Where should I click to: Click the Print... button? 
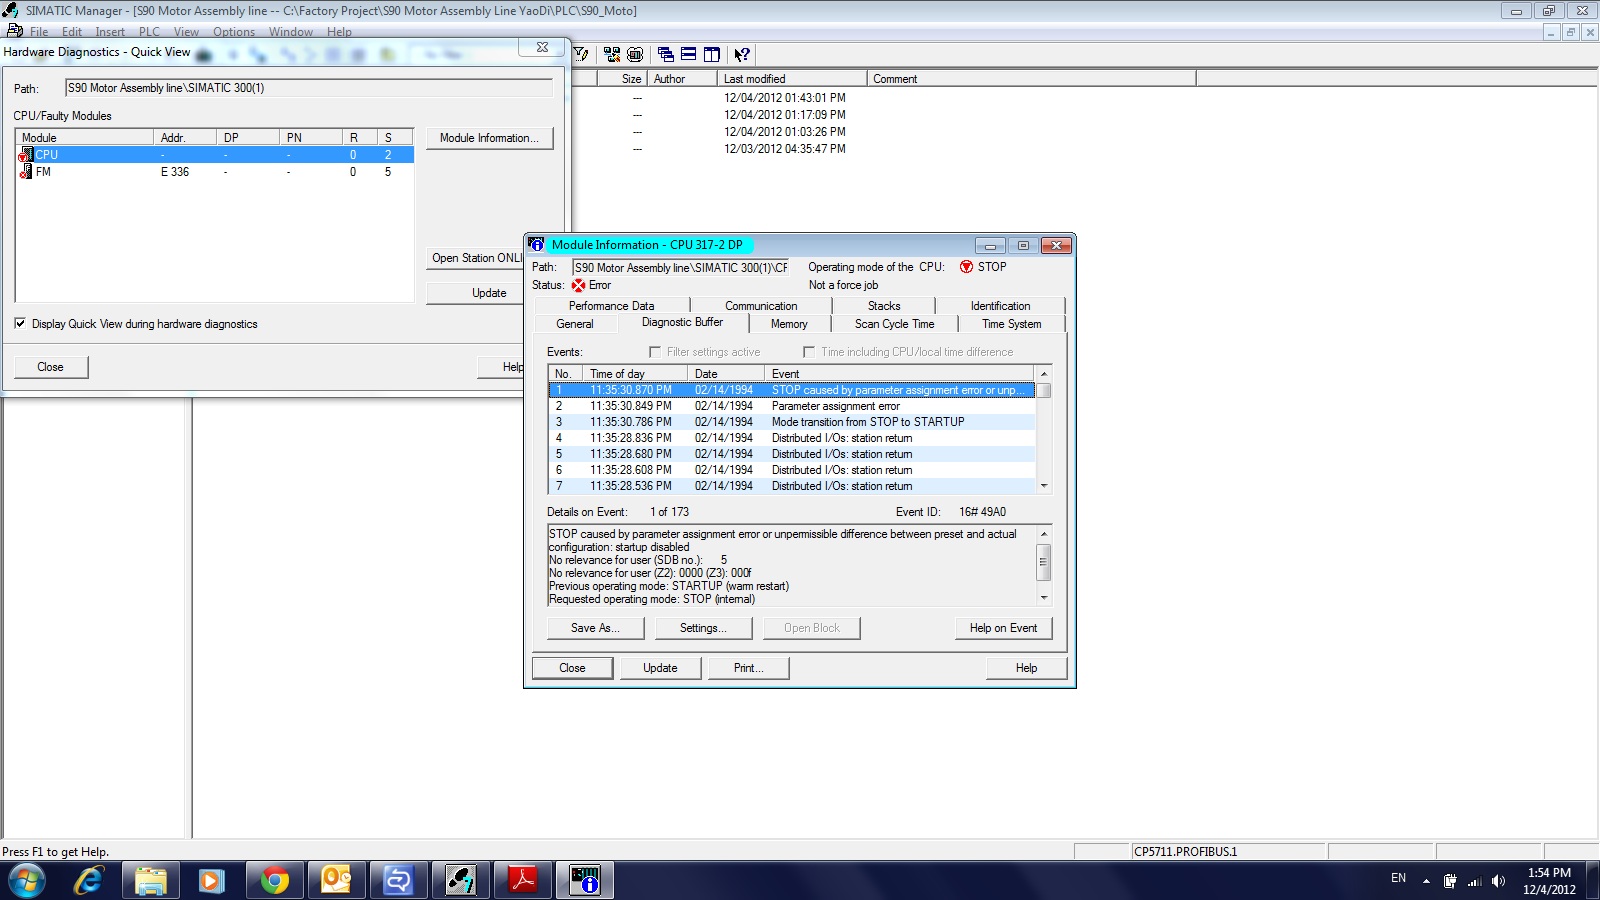click(748, 668)
